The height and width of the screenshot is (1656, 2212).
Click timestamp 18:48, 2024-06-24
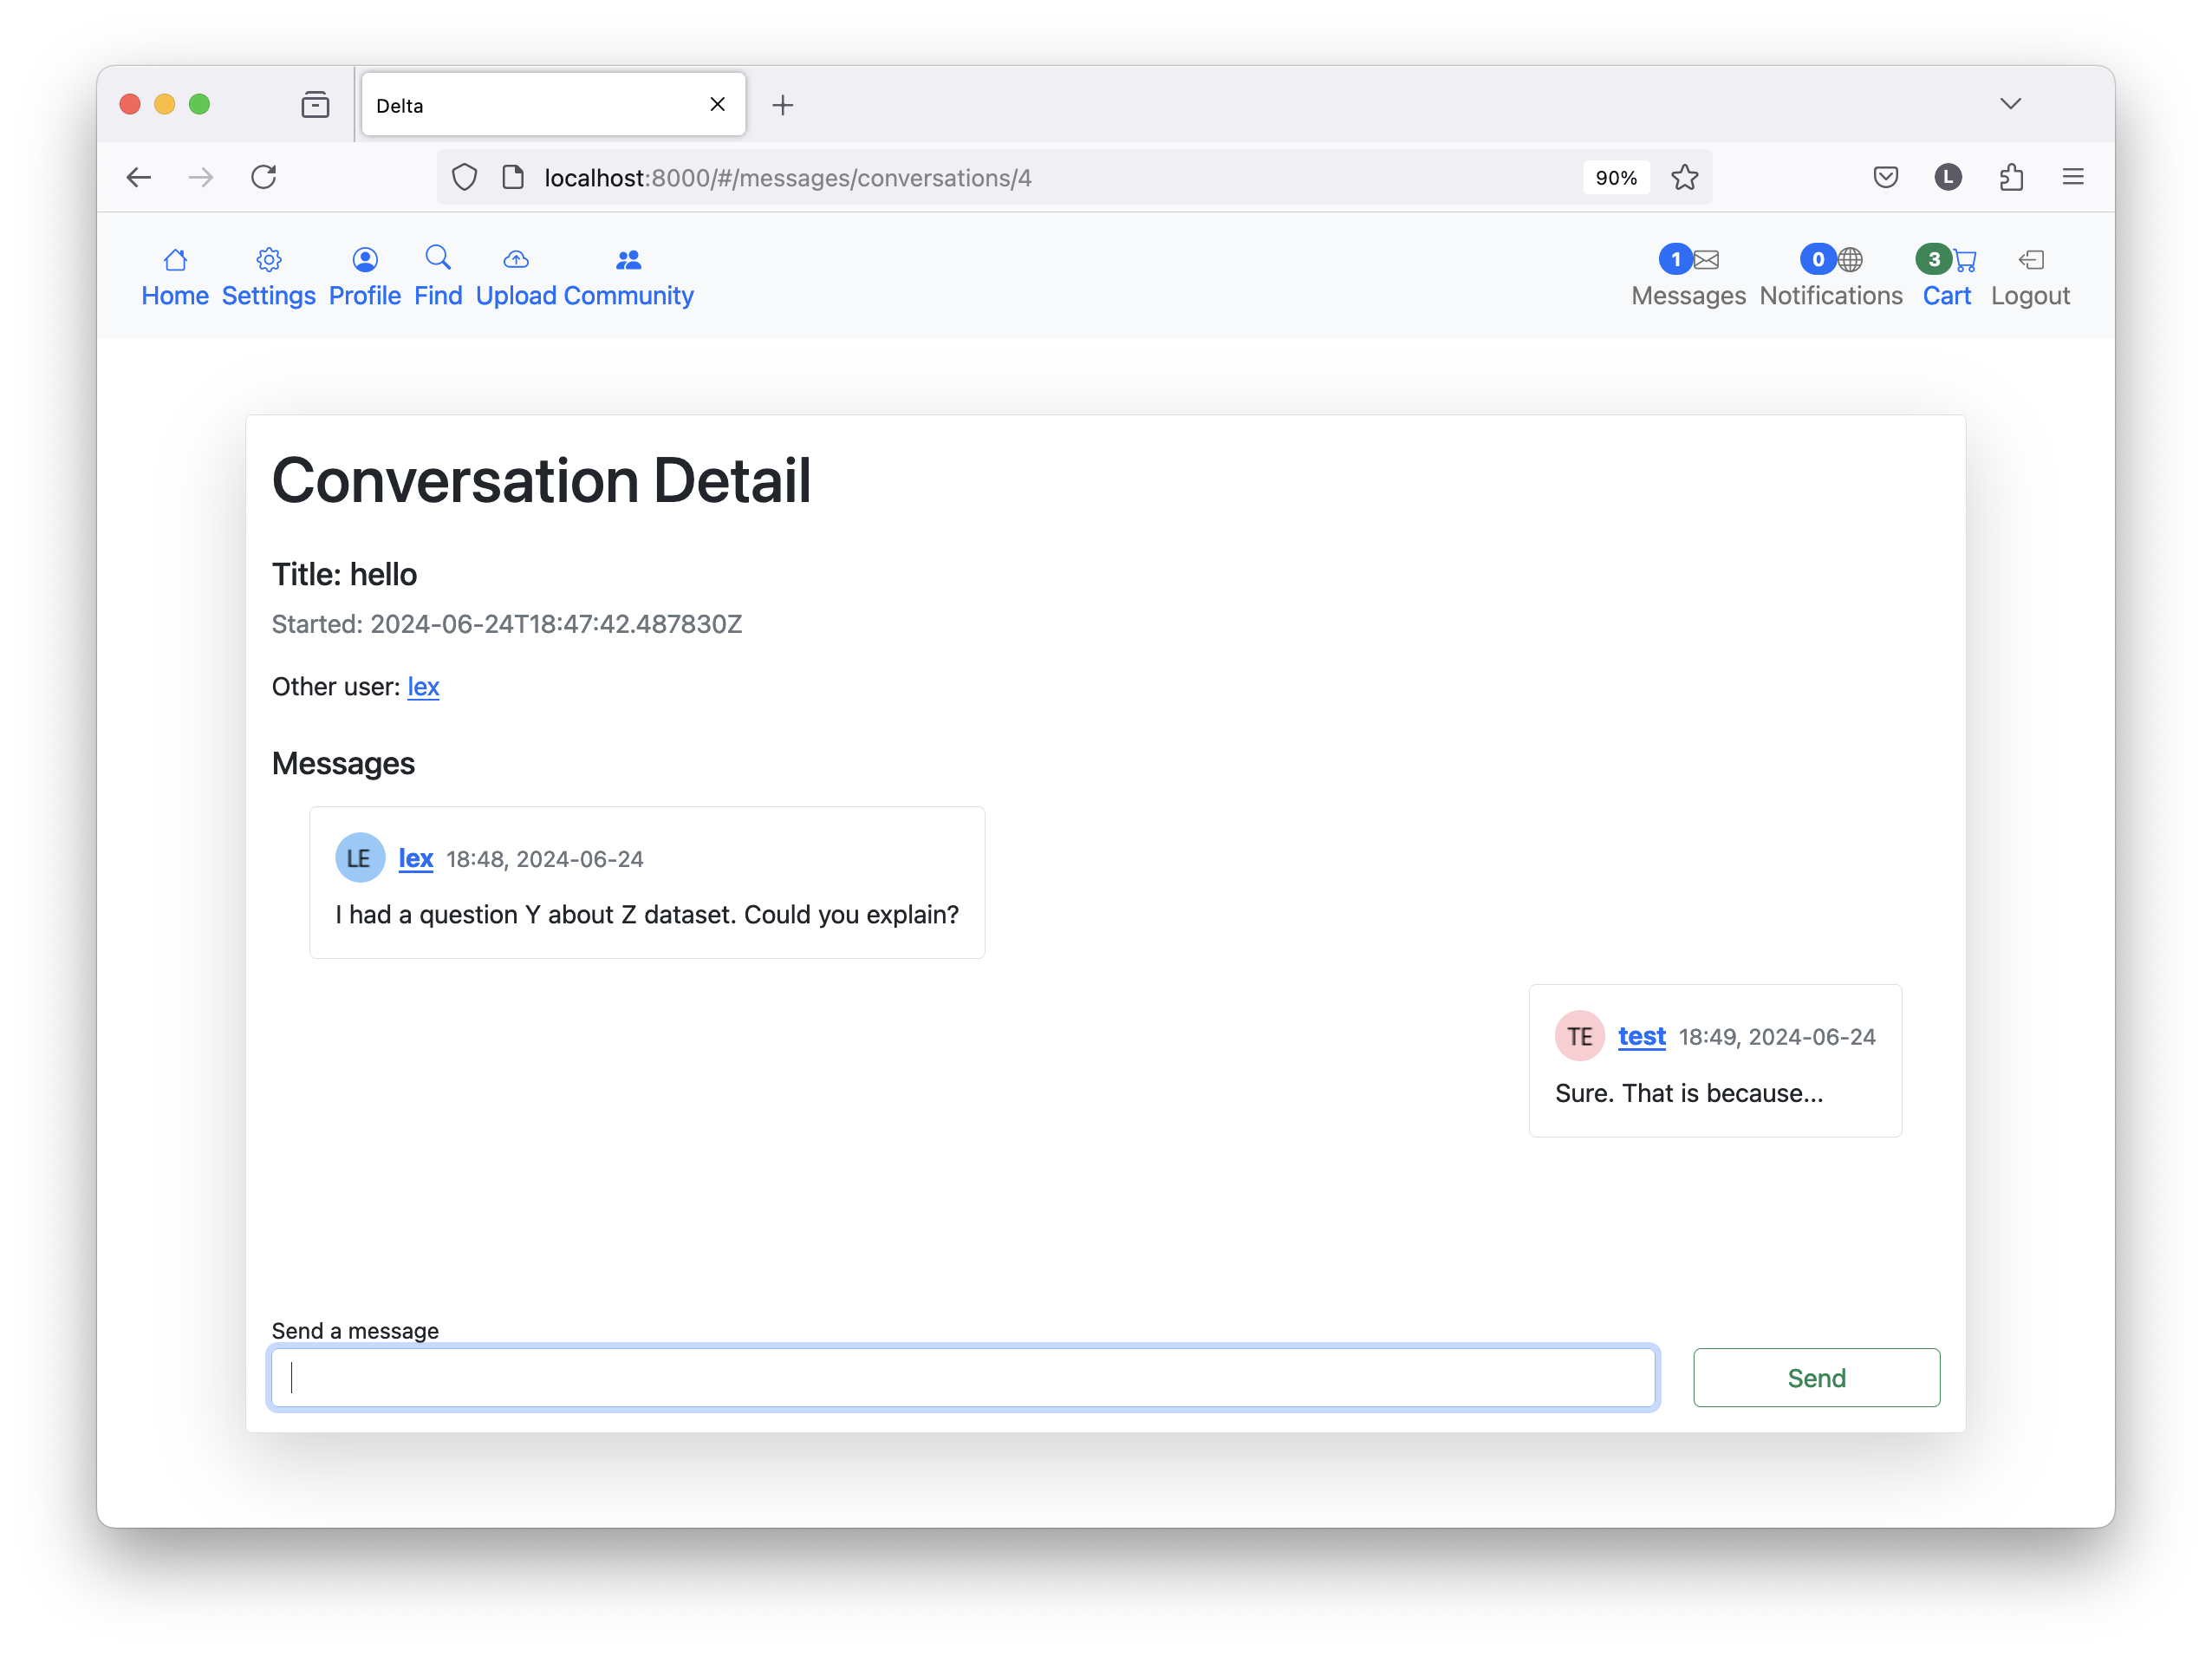(544, 859)
